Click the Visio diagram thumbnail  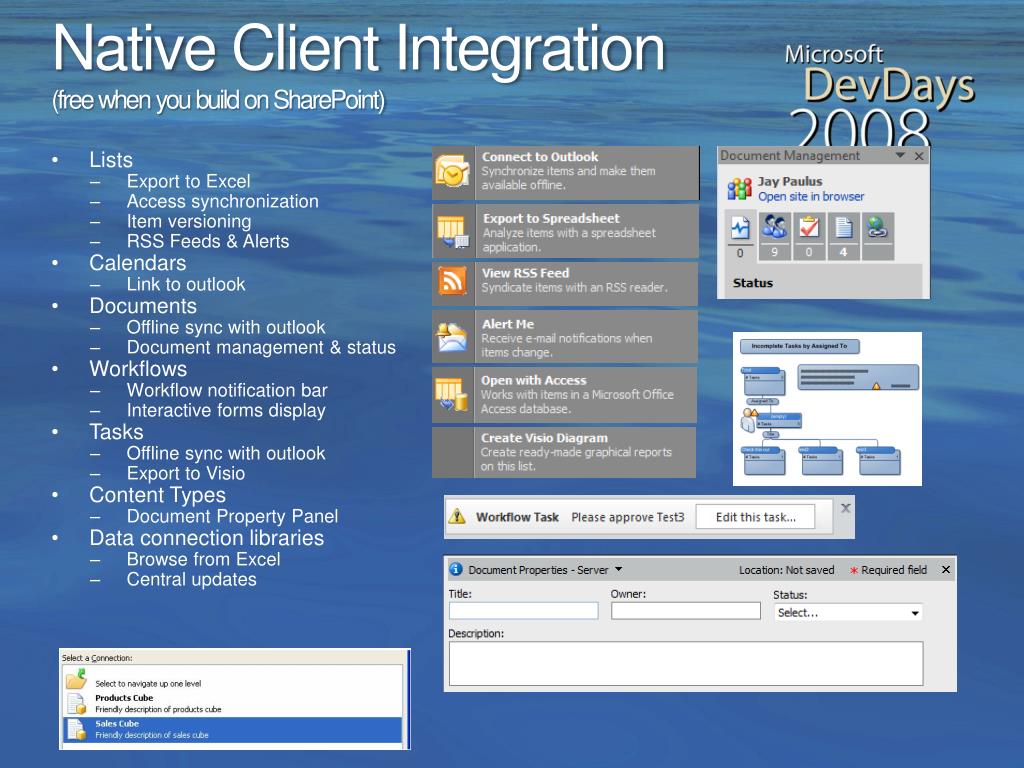[x=827, y=409]
